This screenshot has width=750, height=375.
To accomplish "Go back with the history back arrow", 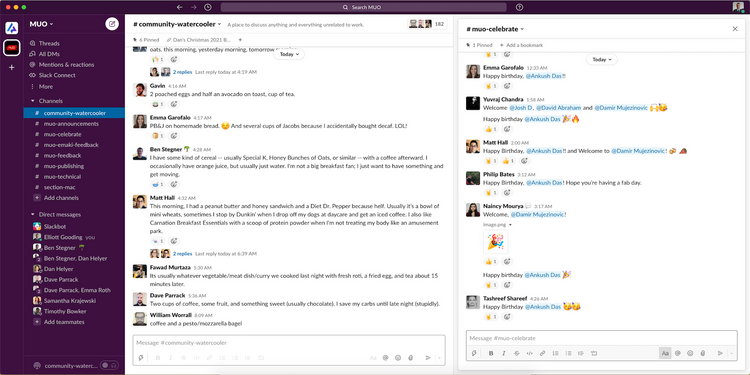I will [179, 7].
